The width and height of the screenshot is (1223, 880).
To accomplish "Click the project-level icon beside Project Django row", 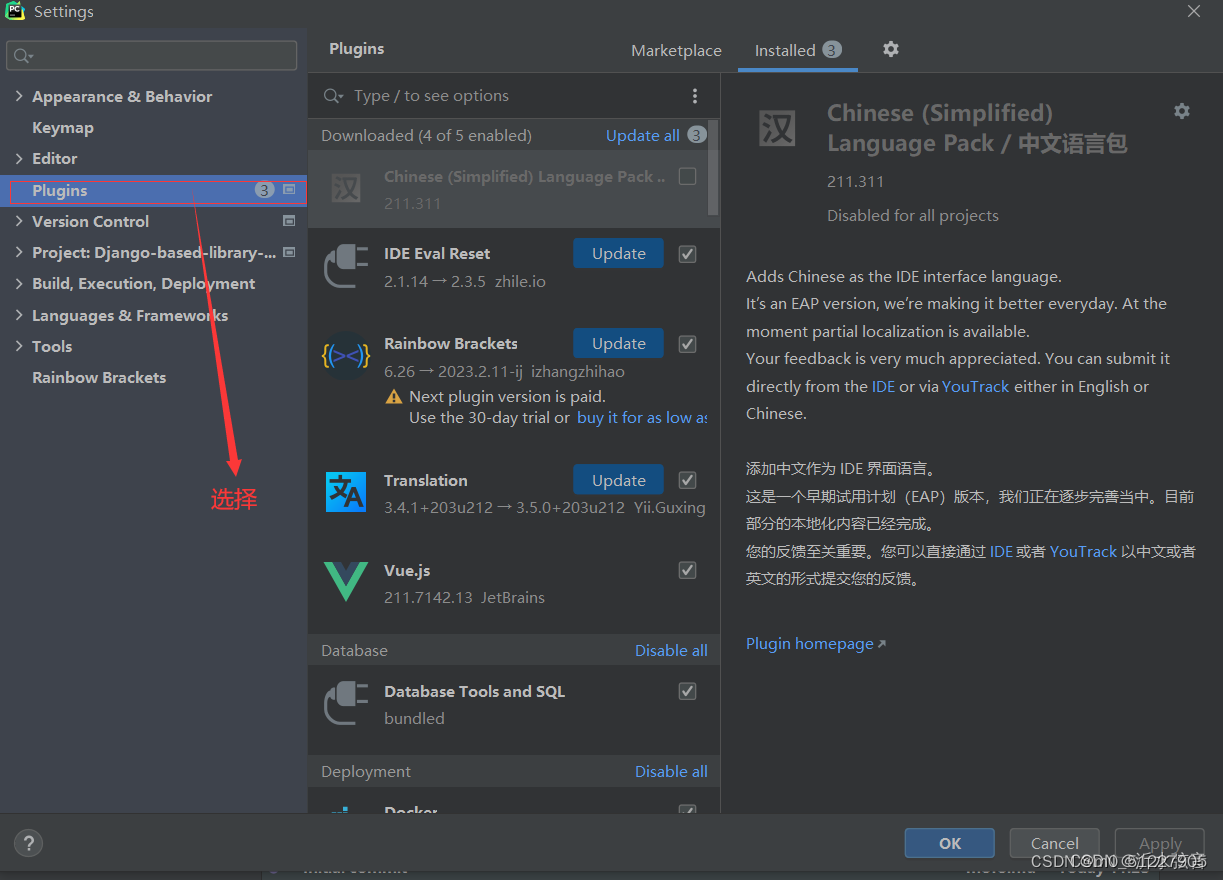I will [x=289, y=252].
